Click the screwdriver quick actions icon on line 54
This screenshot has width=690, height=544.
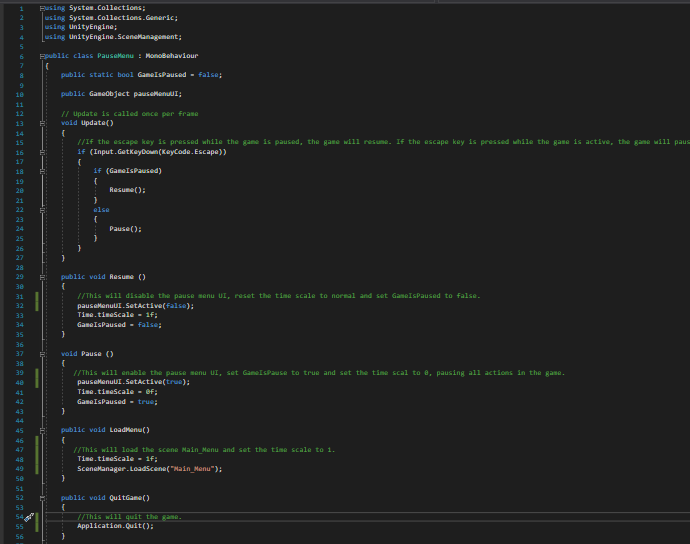pyautogui.click(x=29, y=517)
